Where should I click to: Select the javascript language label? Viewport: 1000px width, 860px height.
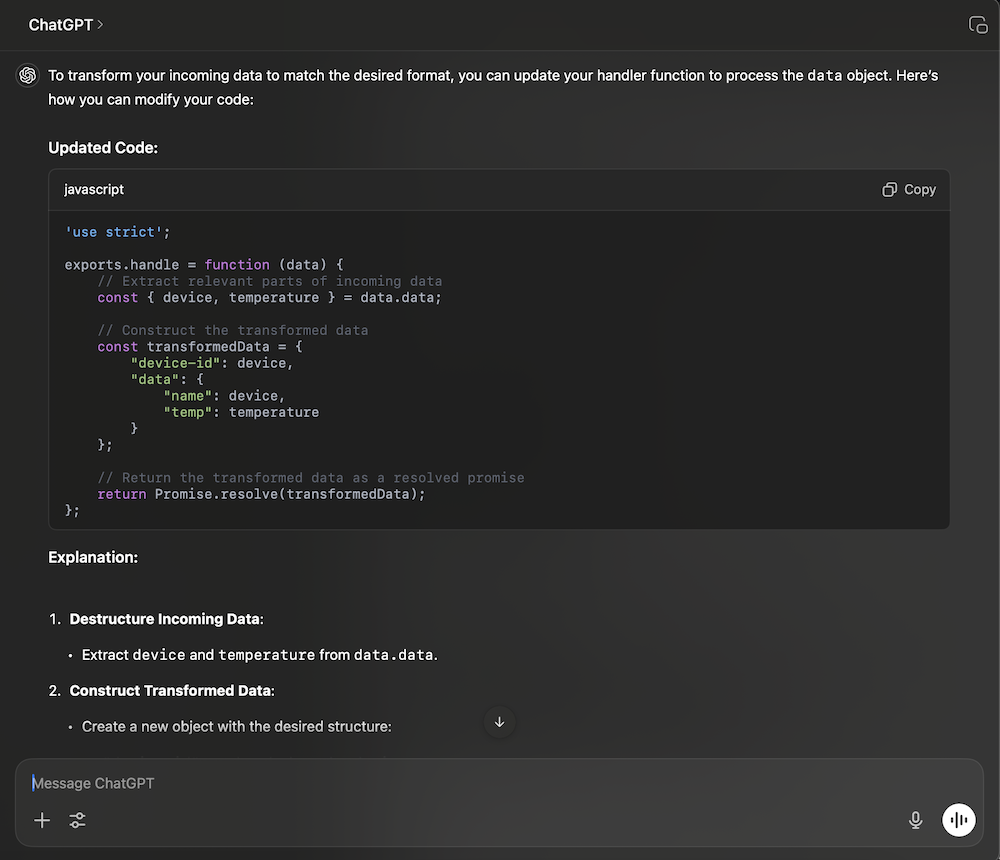93,189
